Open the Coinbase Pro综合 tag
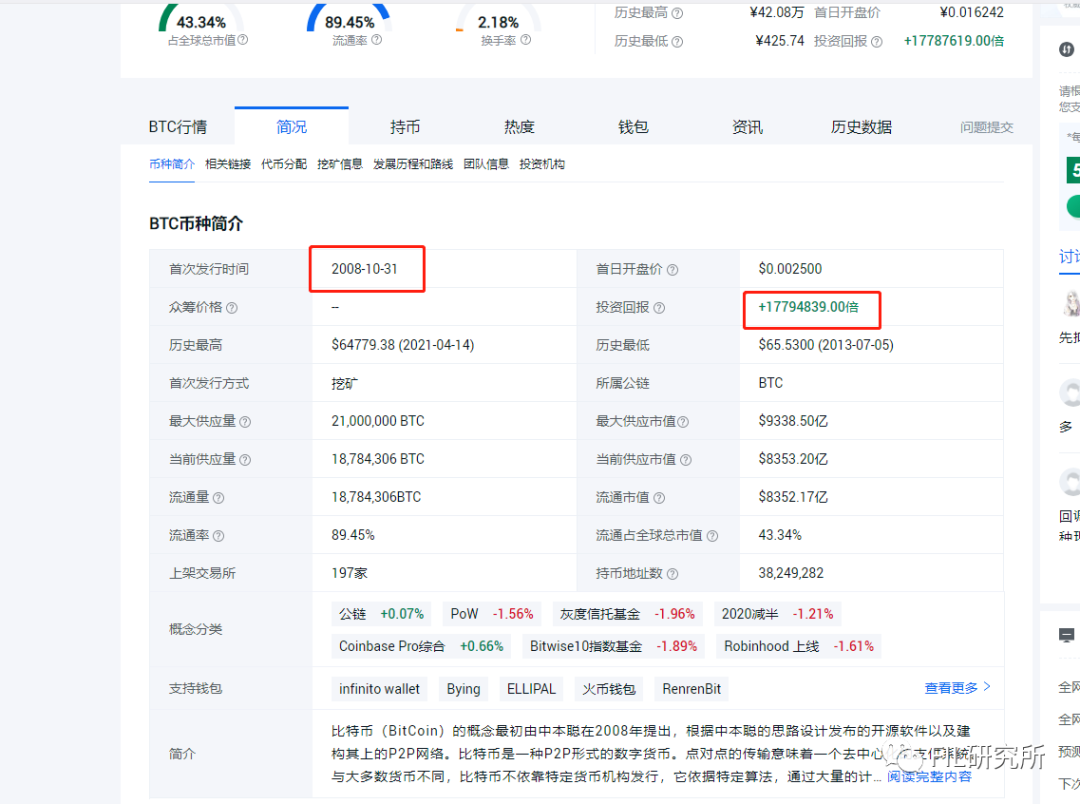 [421, 646]
